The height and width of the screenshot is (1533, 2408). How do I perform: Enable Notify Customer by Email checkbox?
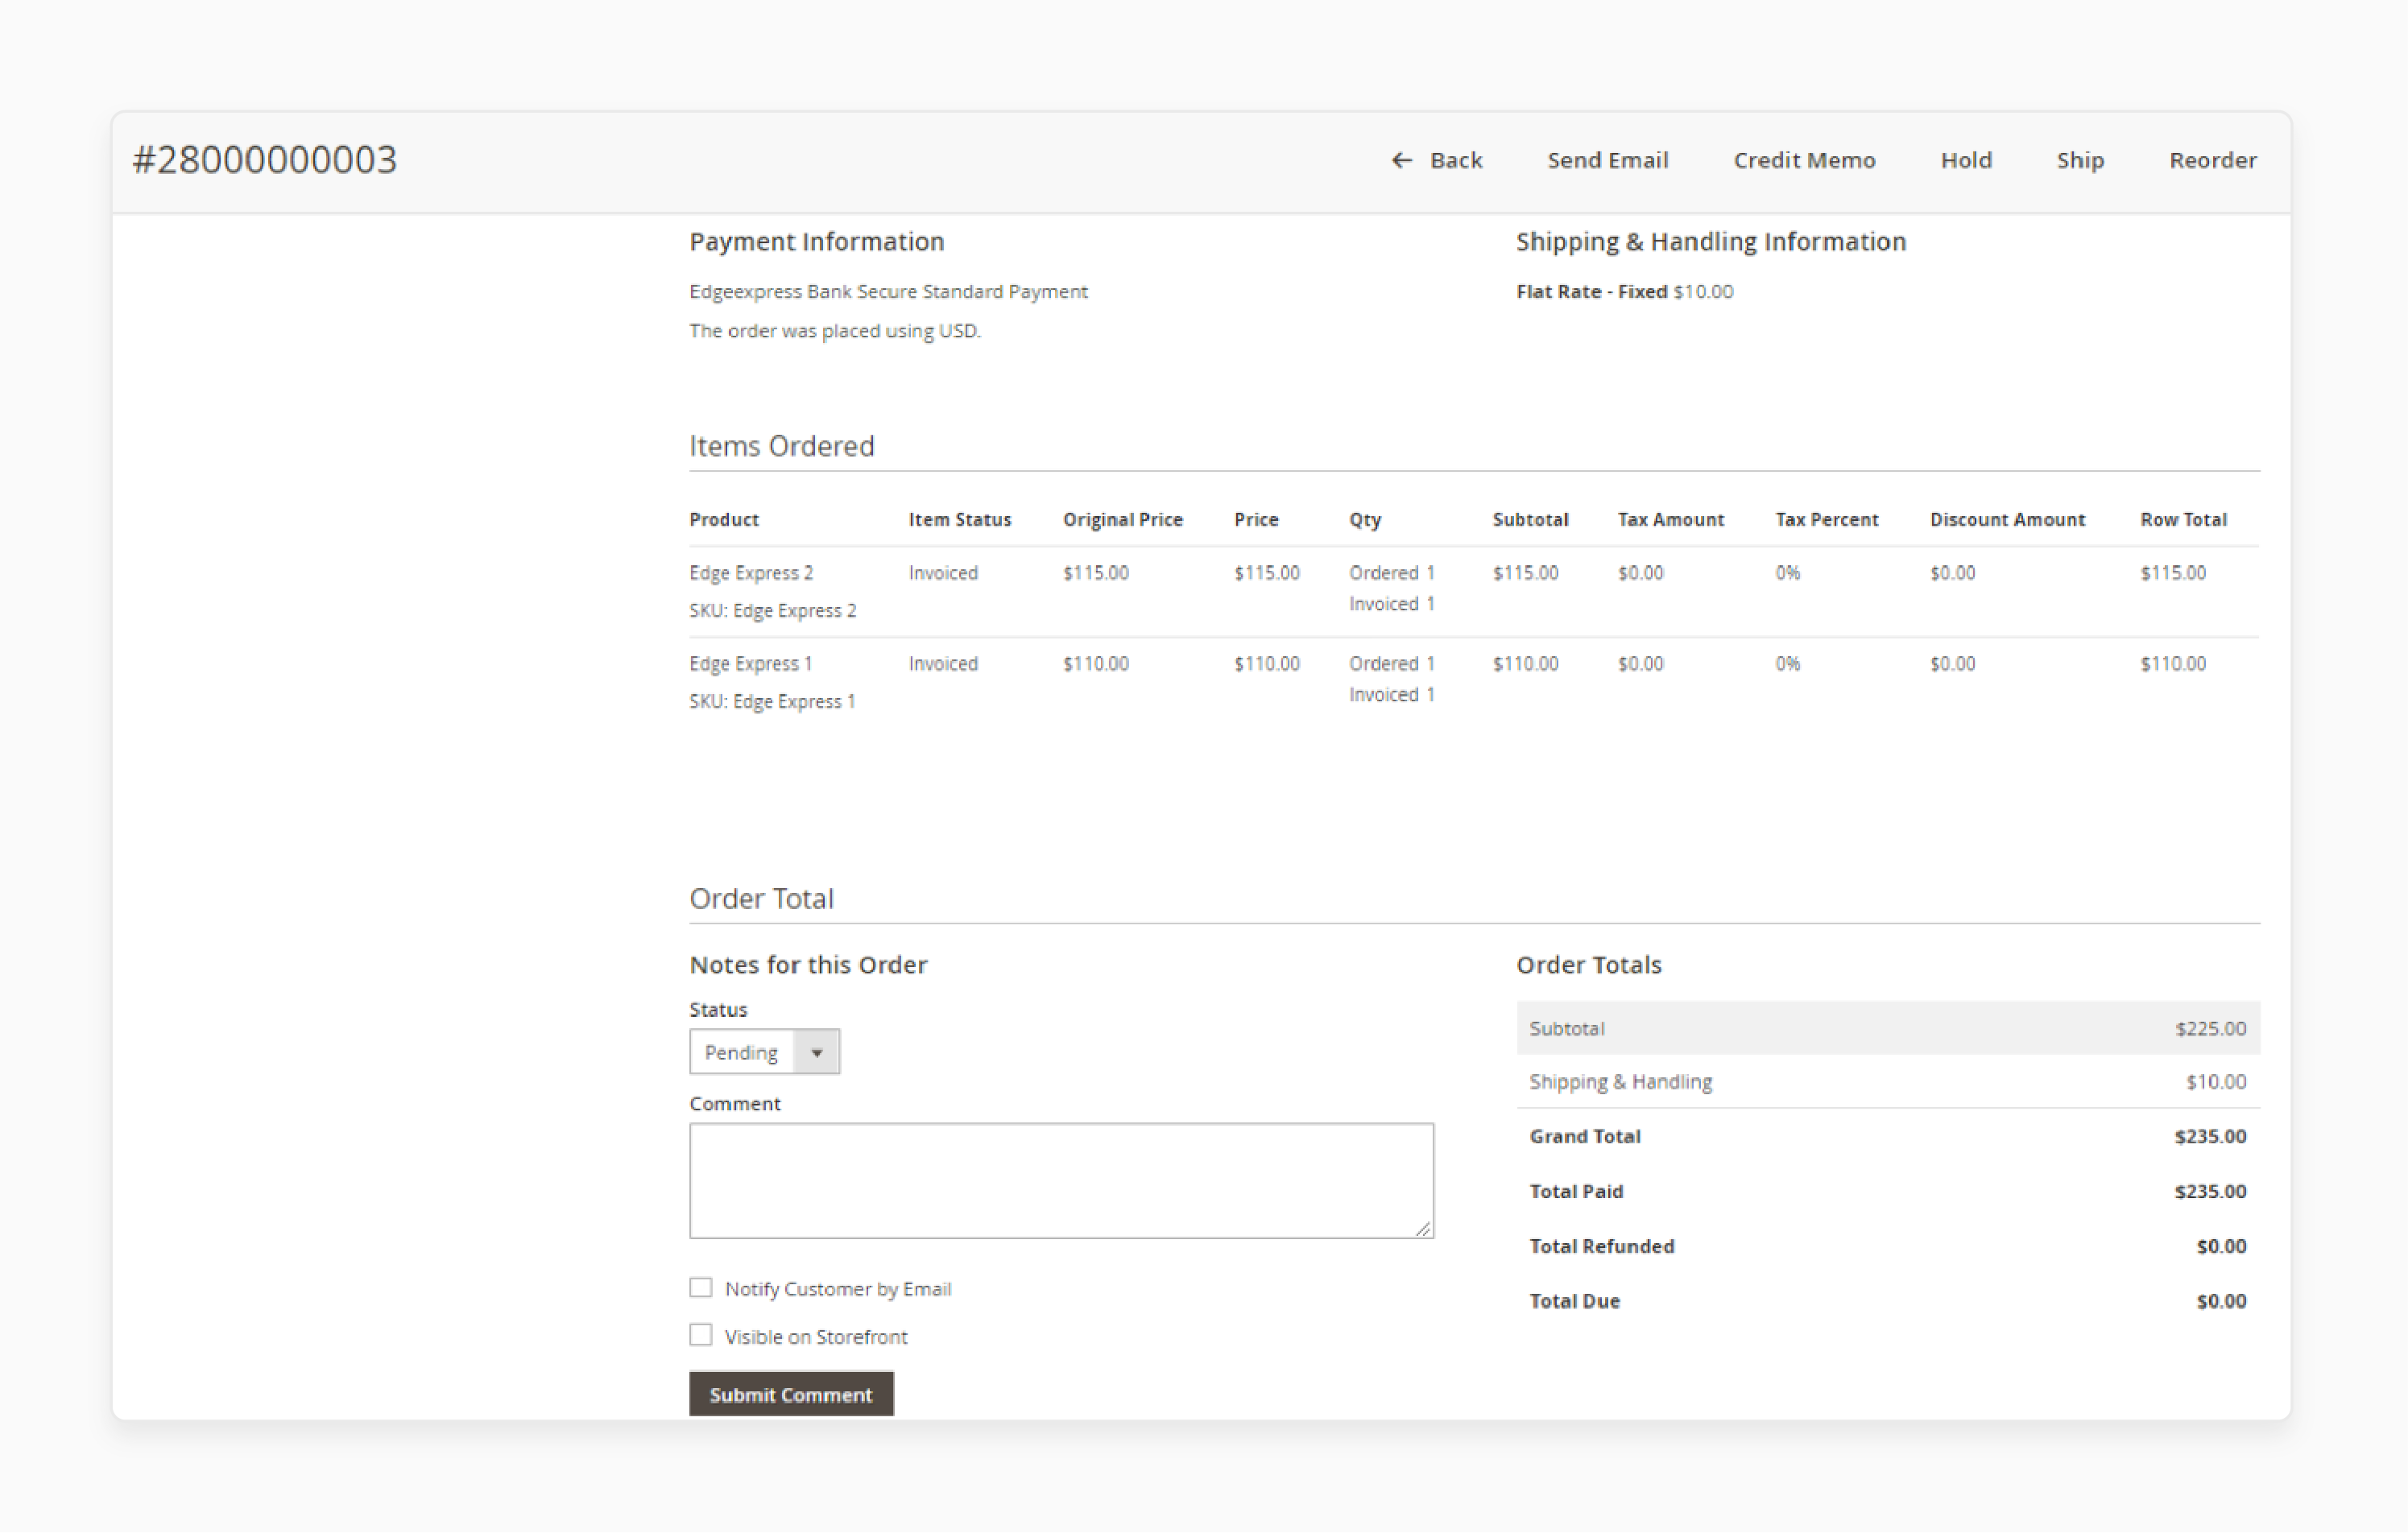[x=700, y=1287]
